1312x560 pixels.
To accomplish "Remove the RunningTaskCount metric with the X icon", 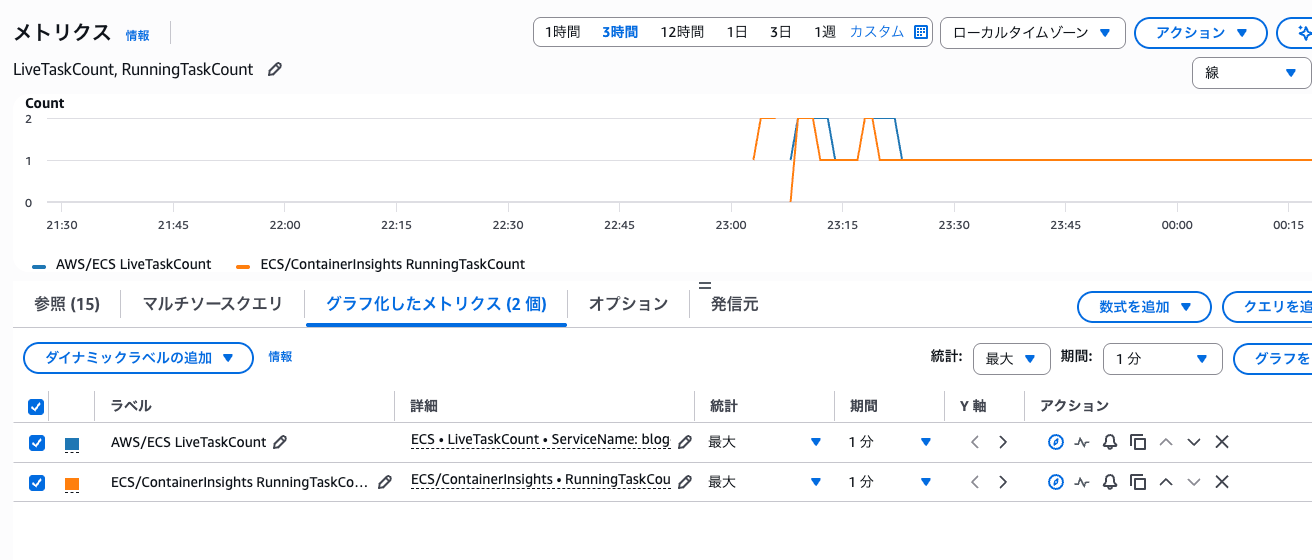I will 1221,482.
